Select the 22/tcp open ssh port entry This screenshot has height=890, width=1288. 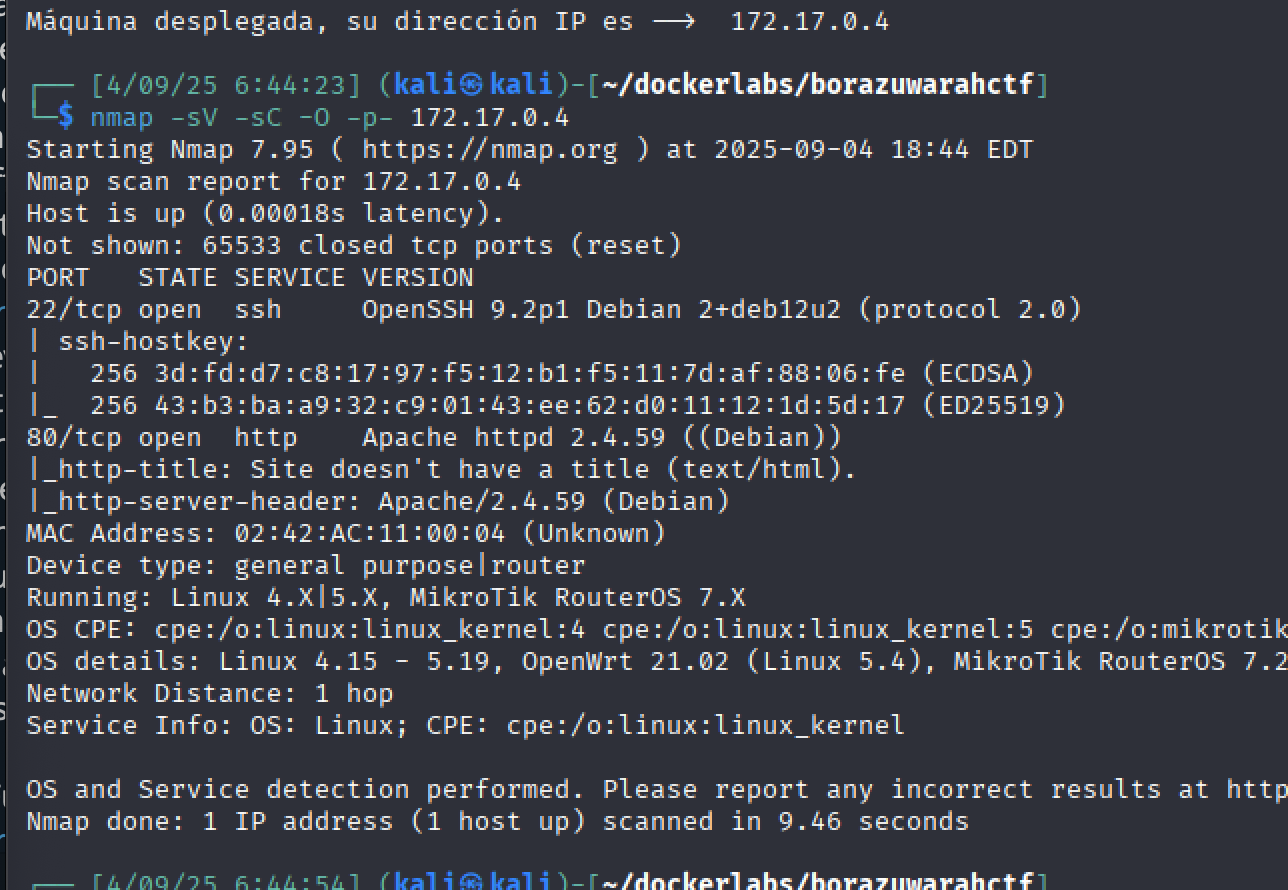(153, 310)
